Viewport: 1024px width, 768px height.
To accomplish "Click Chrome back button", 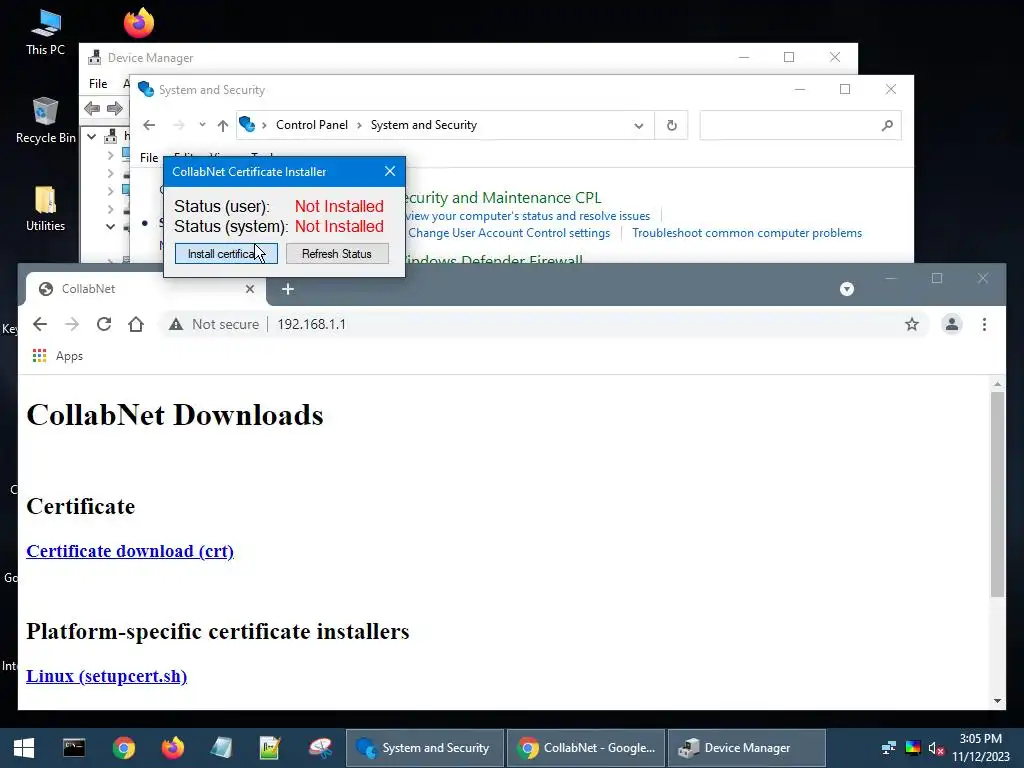I will pos(40,324).
